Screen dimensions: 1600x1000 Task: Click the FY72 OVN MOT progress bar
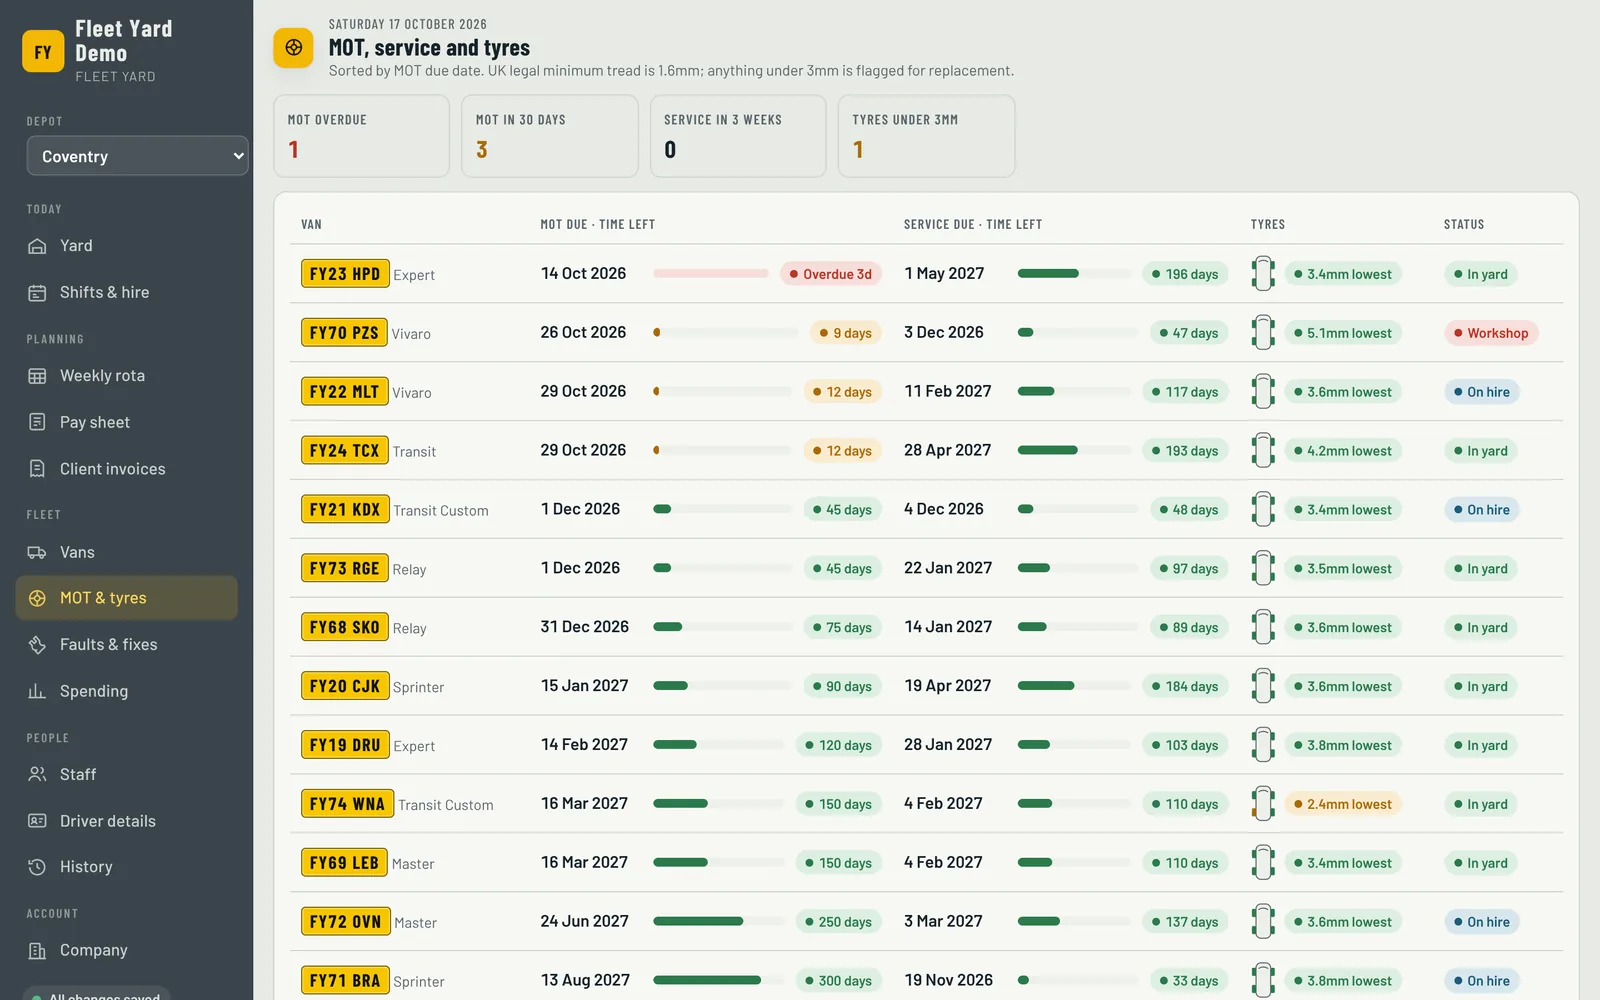(x=719, y=922)
